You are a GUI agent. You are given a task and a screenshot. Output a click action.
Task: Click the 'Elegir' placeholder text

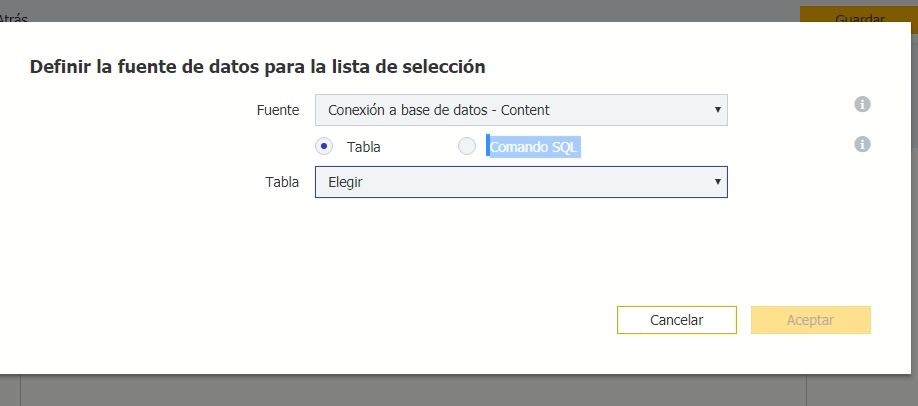click(x=345, y=182)
